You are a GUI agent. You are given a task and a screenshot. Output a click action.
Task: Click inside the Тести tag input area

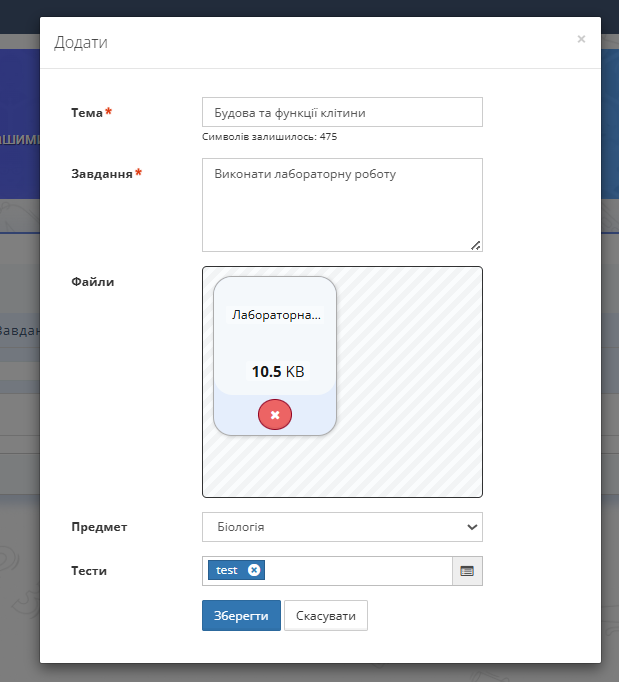360,571
